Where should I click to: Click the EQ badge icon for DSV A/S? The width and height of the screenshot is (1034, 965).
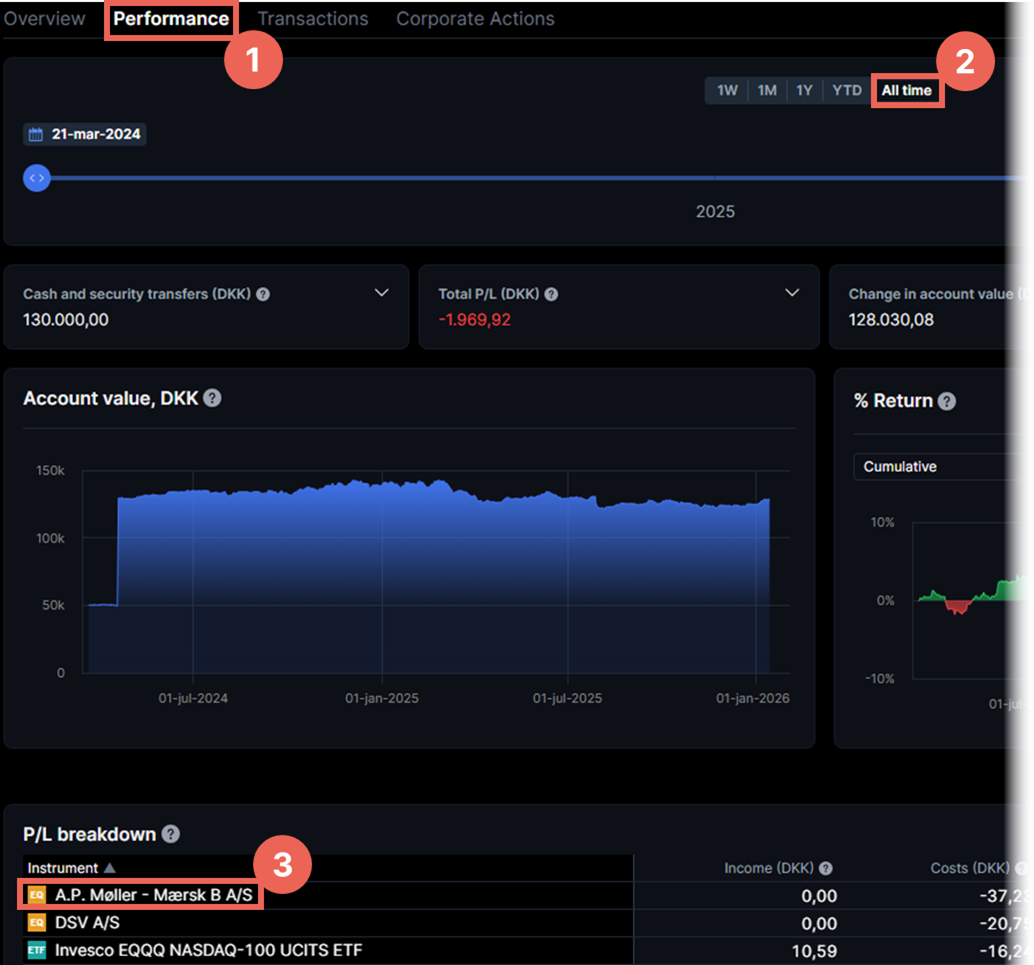click(37, 922)
